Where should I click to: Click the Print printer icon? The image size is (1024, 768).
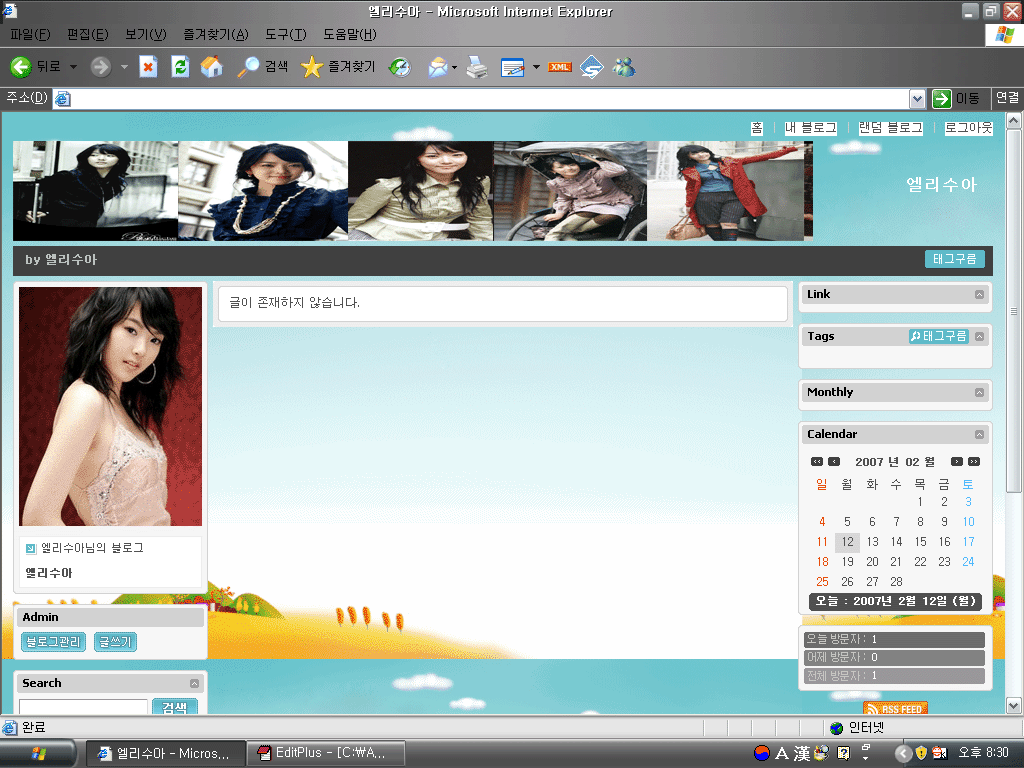pos(477,67)
